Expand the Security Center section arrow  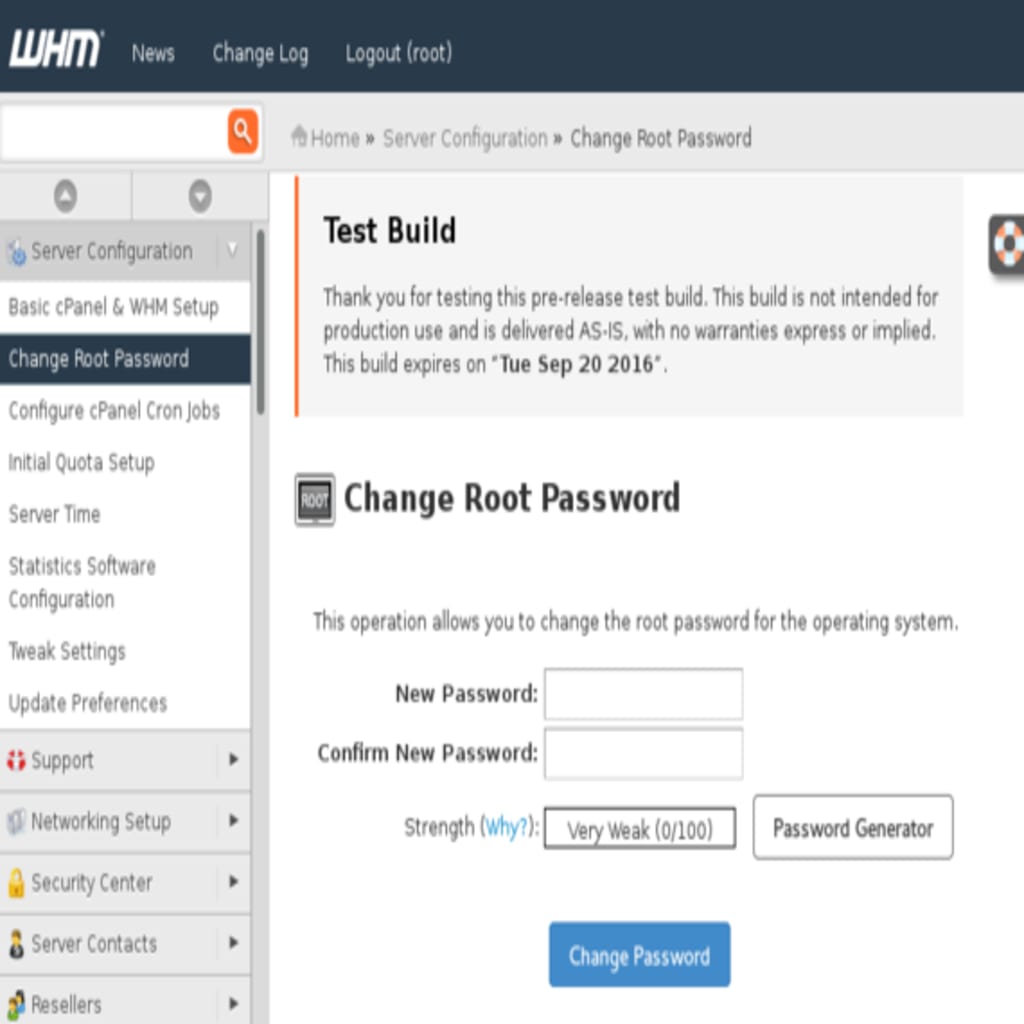coord(233,882)
